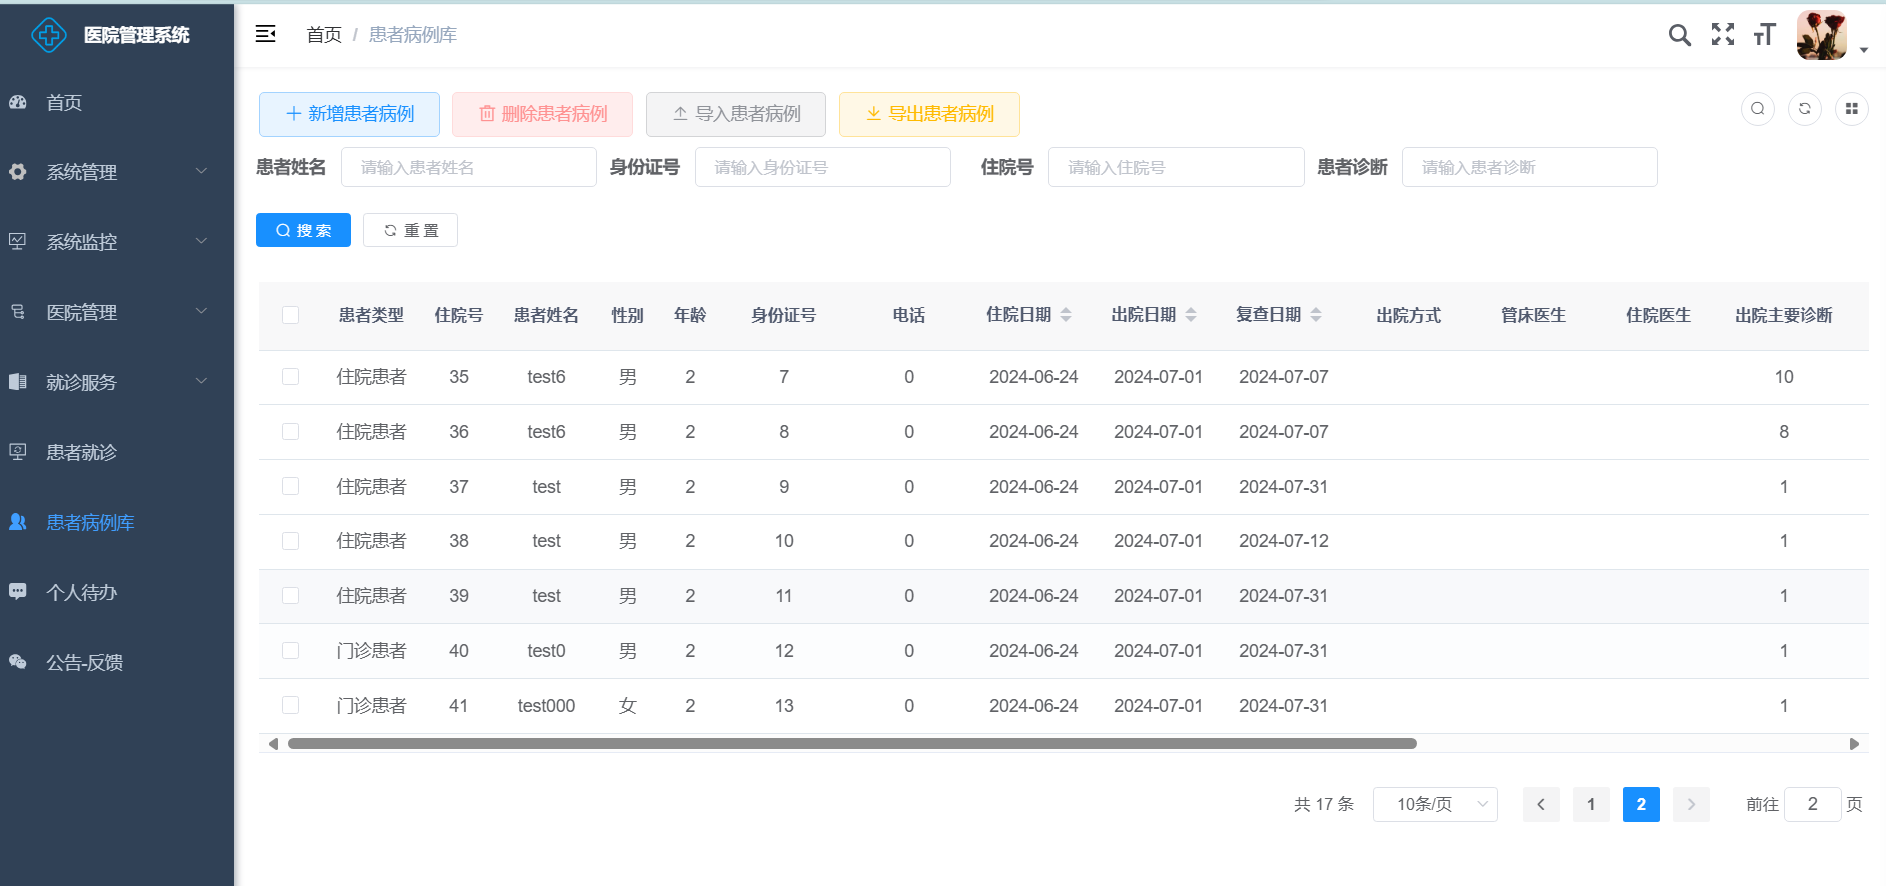Click the gear icon beside 系统管理
Screen dimensions: 1886x886
point(18,172)
